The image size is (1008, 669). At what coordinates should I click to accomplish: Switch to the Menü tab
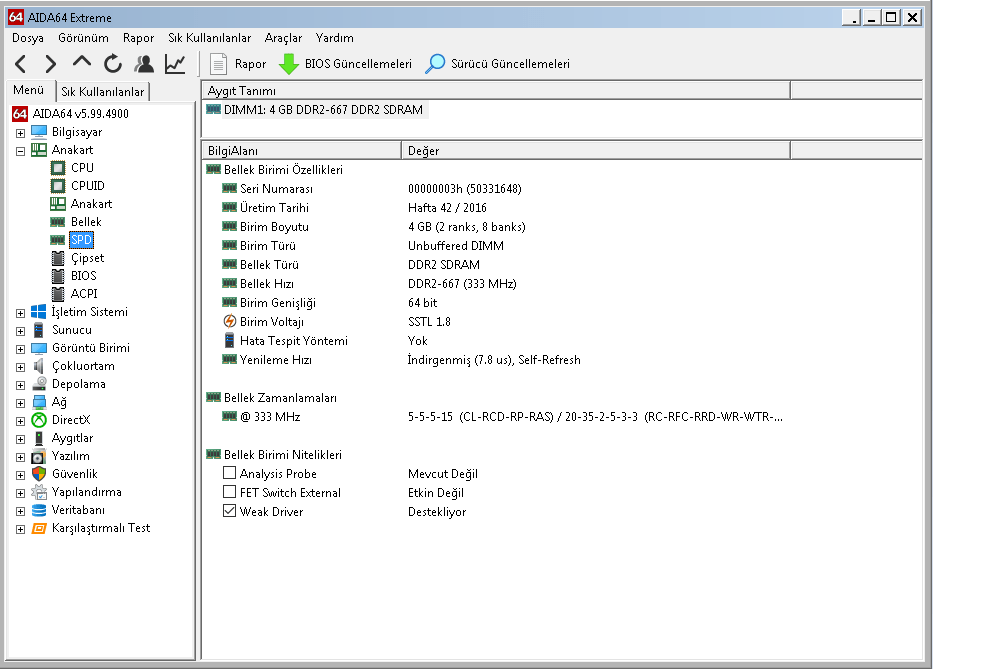click(29, 90)
